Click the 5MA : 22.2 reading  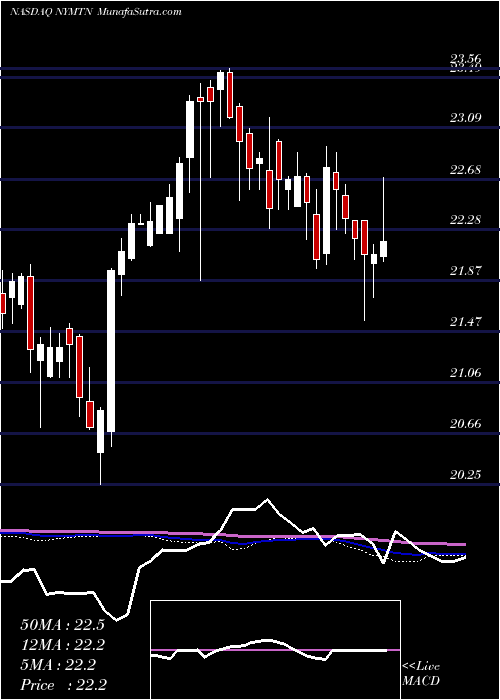pos(58,665)
